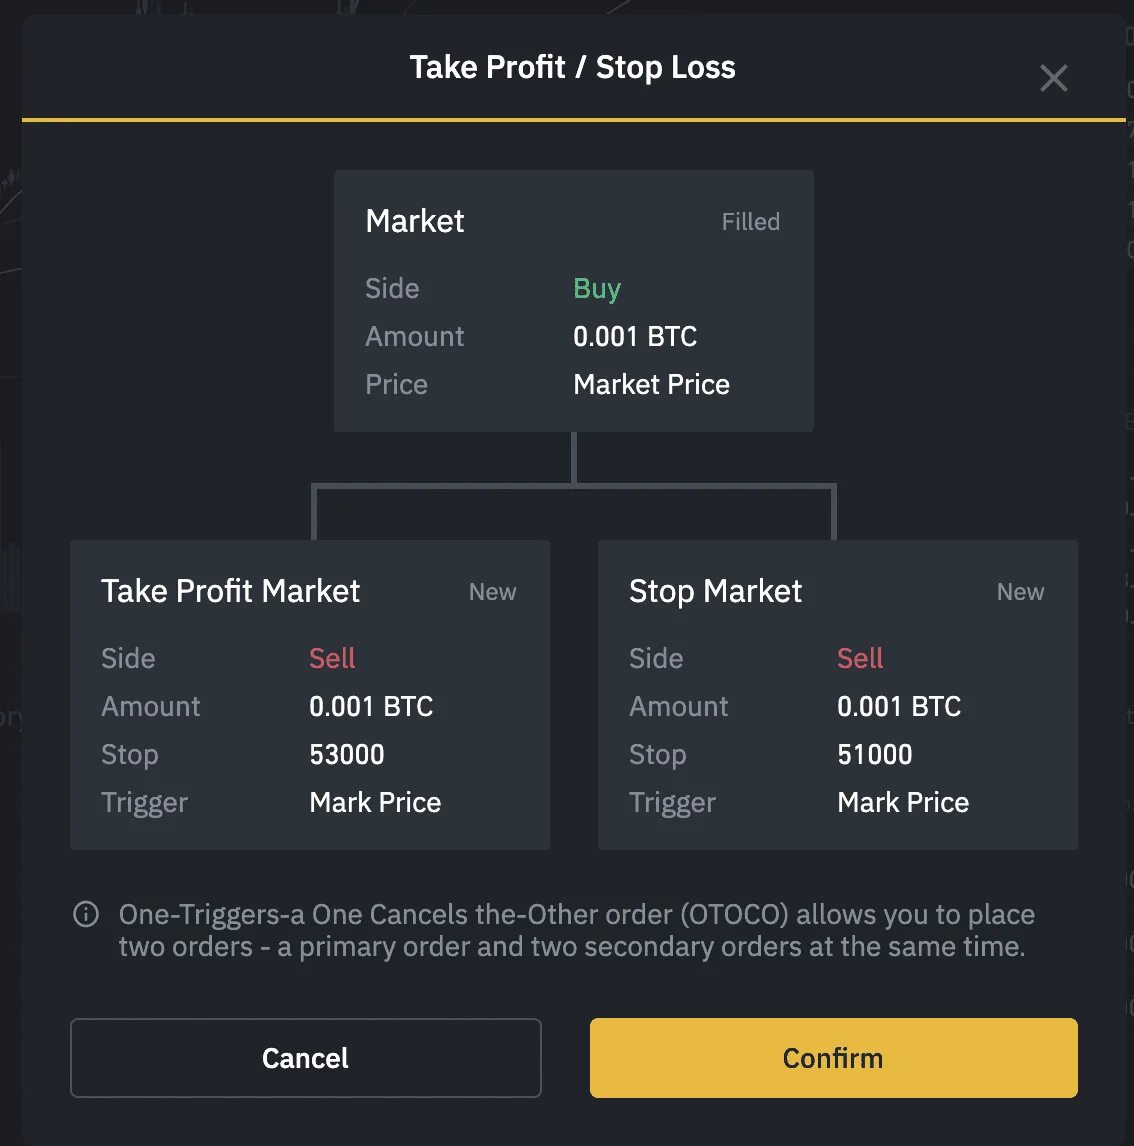This screenshot has height=1146, width=1134.
Task: Click the Stop Market heading
Action: [x=715, y=591]
